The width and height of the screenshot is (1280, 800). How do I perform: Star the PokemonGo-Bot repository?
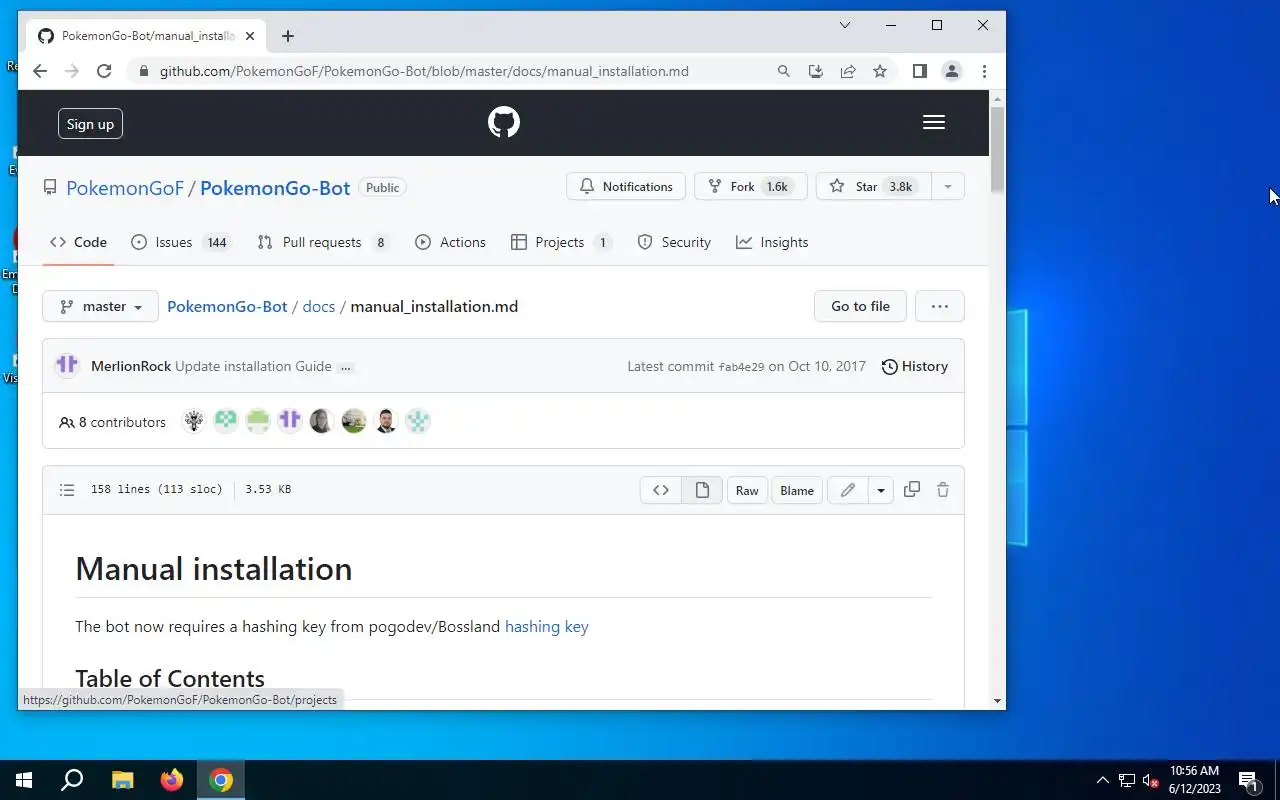tap(873, 186)
